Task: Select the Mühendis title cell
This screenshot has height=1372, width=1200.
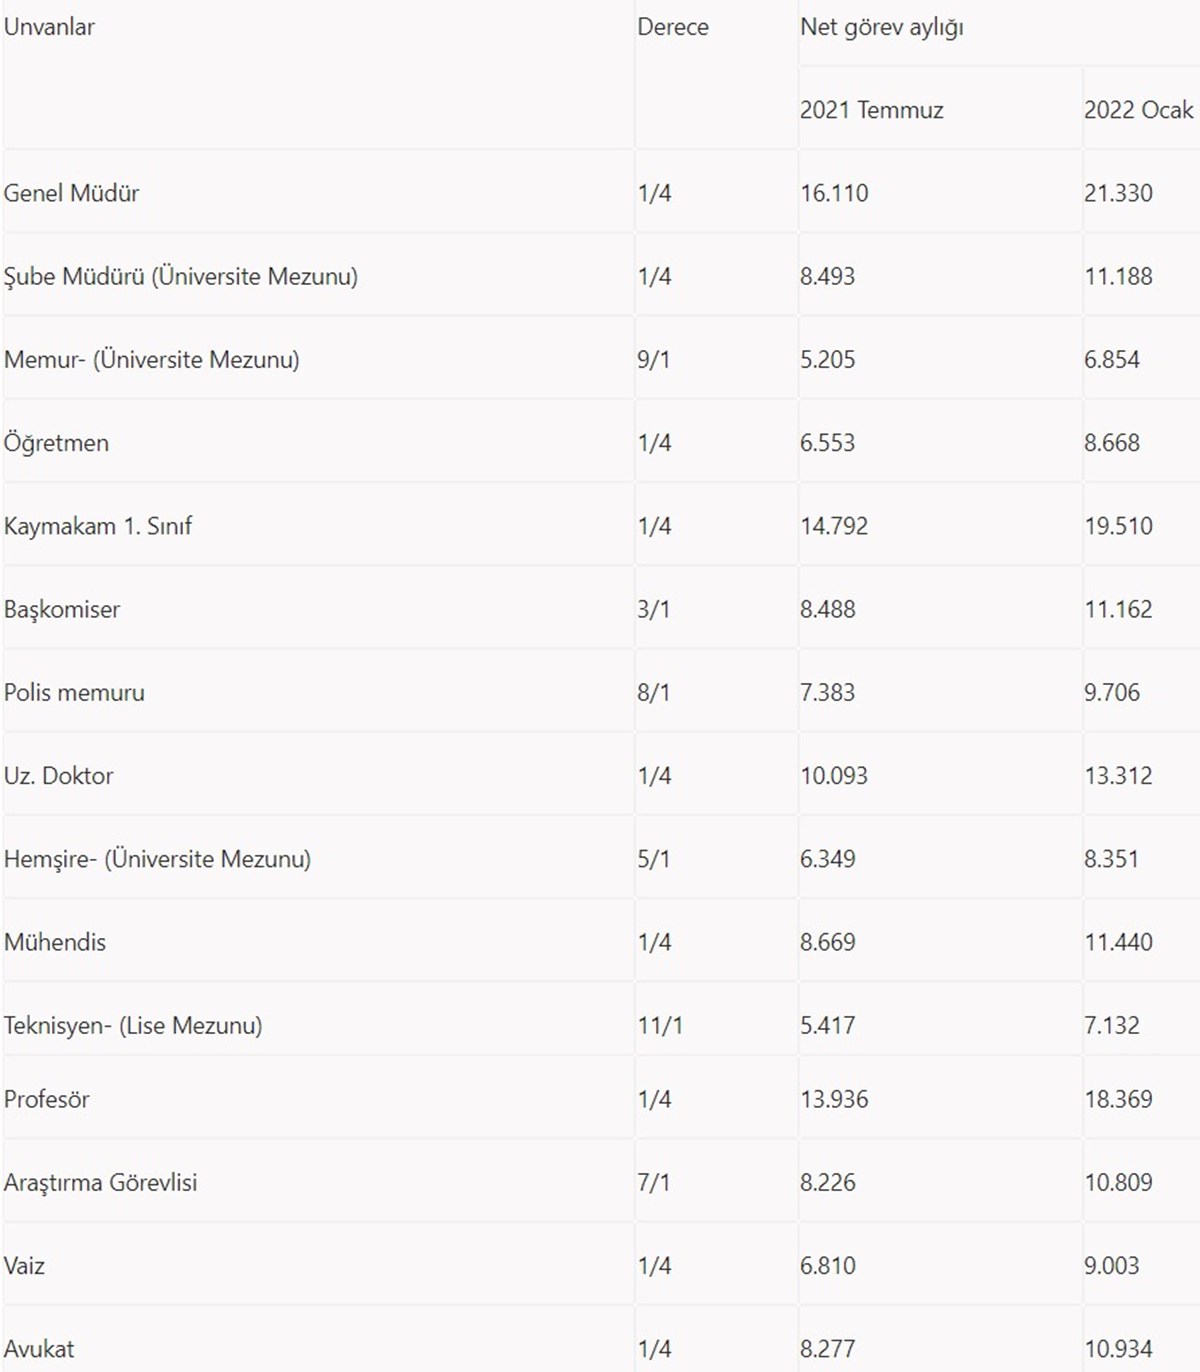Action: (55, 942)
